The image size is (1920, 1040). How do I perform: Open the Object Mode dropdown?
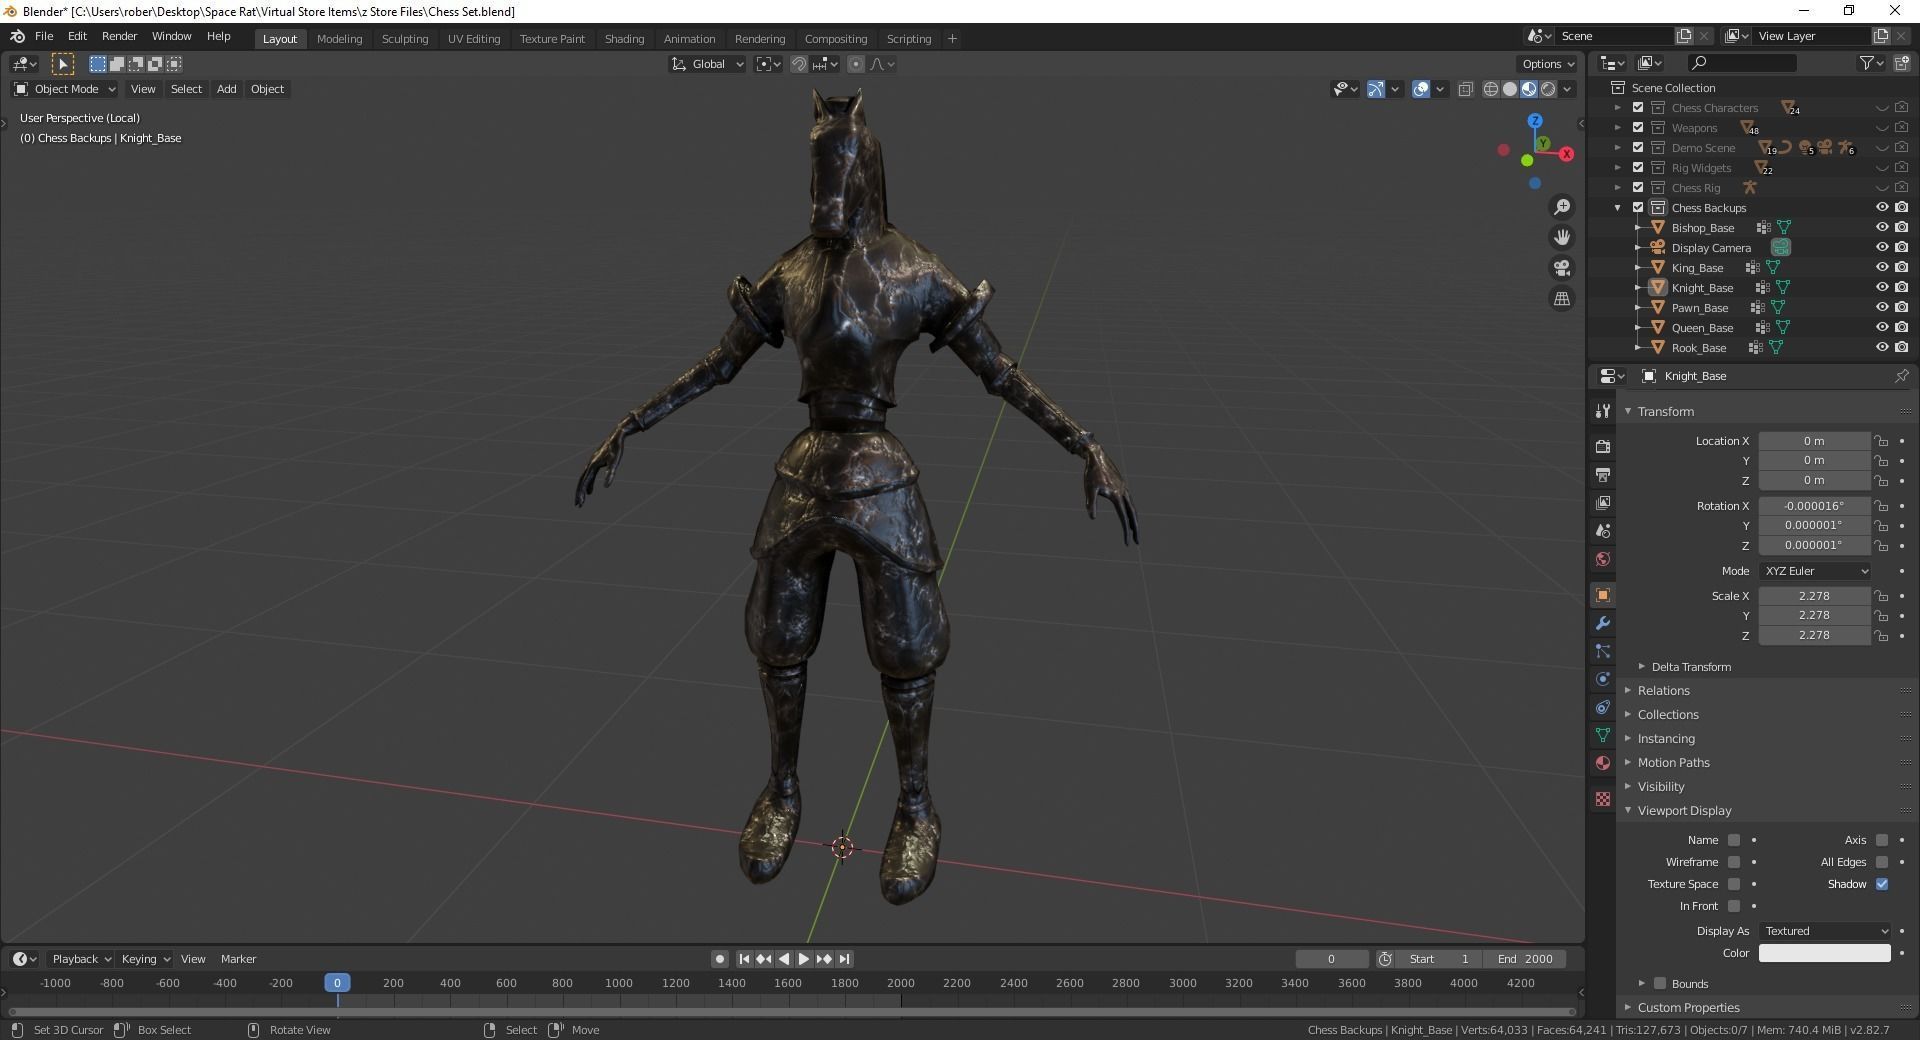click(64, 89)
